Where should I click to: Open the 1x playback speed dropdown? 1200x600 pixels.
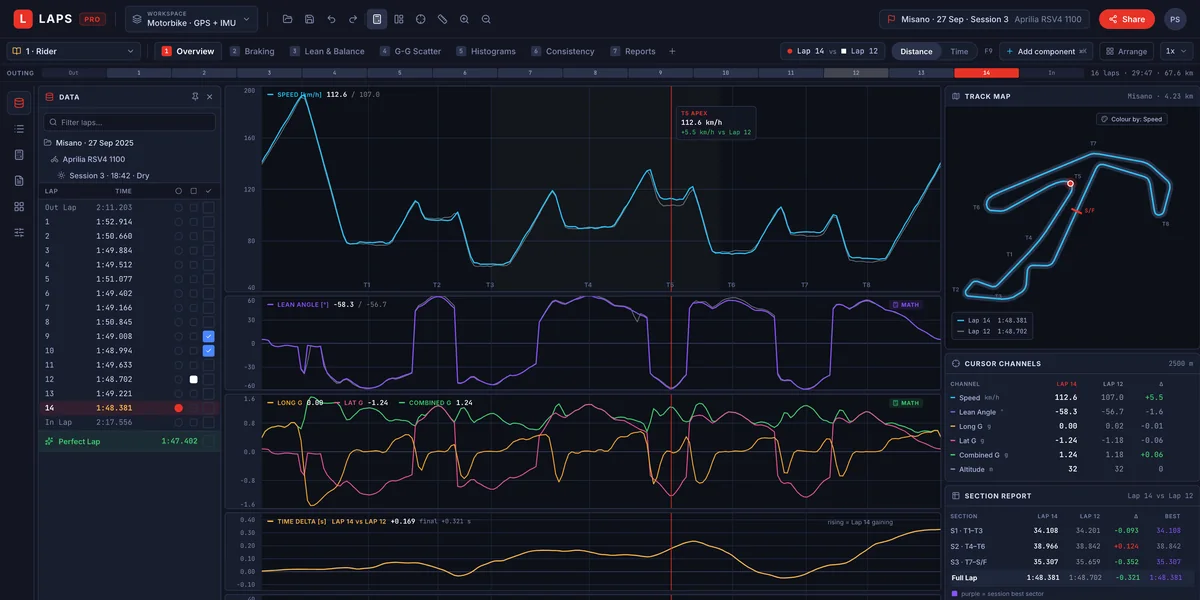coord(1175,51)
